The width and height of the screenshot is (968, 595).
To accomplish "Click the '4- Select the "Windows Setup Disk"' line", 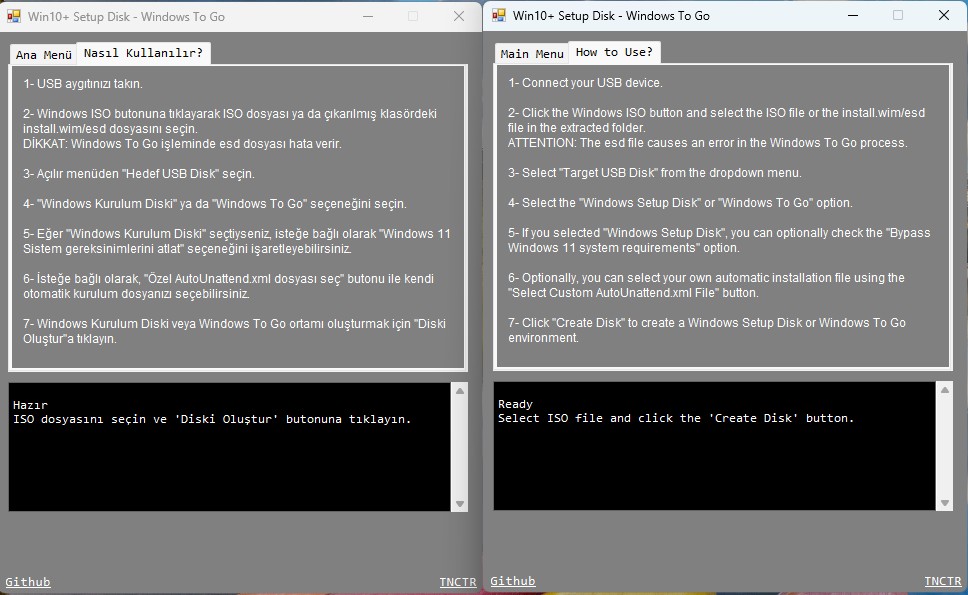I will 680,202.
